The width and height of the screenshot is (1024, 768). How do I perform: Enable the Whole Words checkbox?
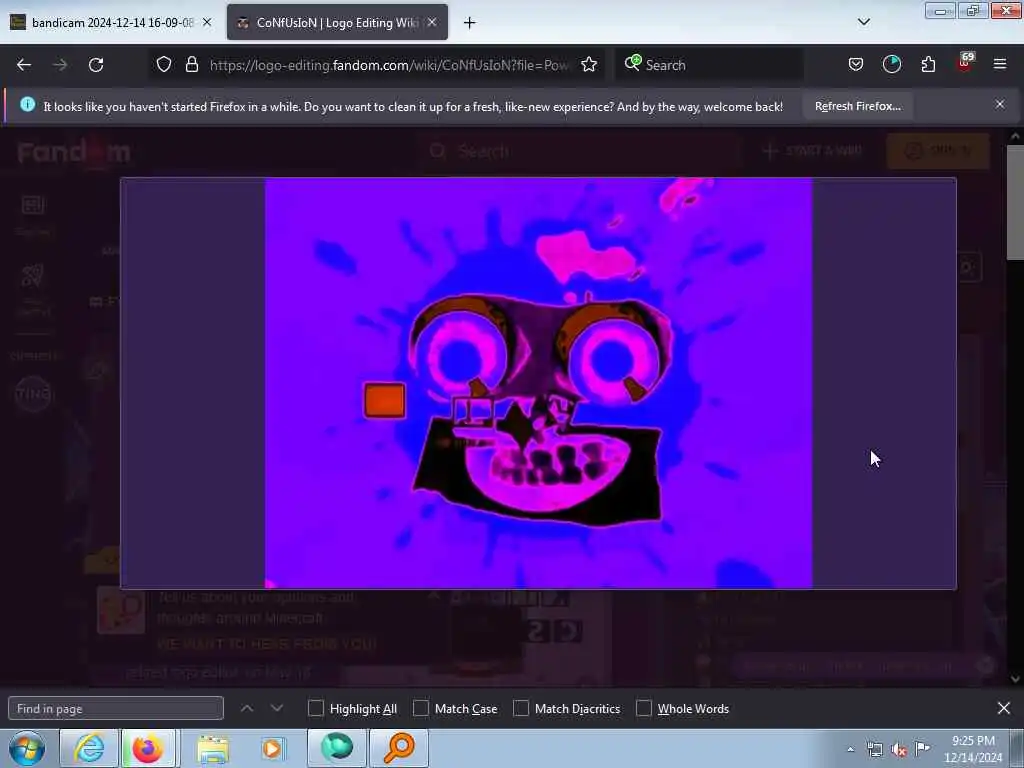point(644,708)
